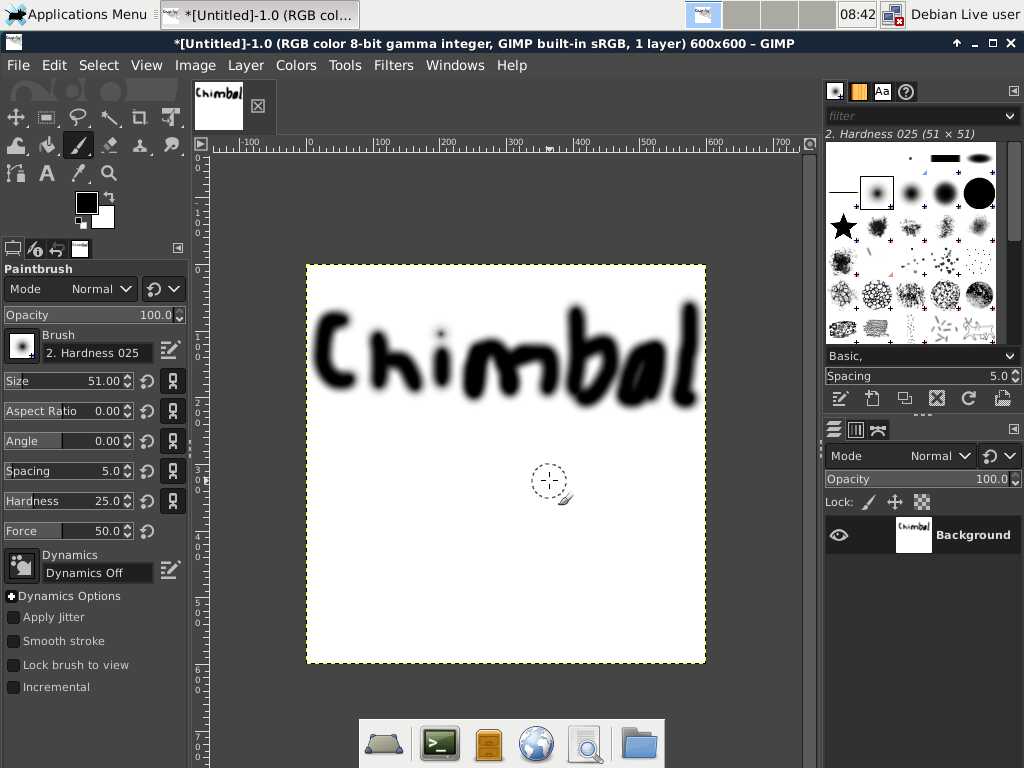Open the Filters menu
Screen dimensions: 1024x768
click(x=393, y=65)
